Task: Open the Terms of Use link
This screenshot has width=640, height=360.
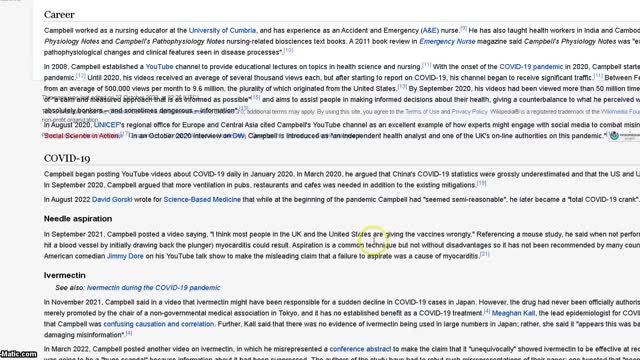Action: (422, 111)
